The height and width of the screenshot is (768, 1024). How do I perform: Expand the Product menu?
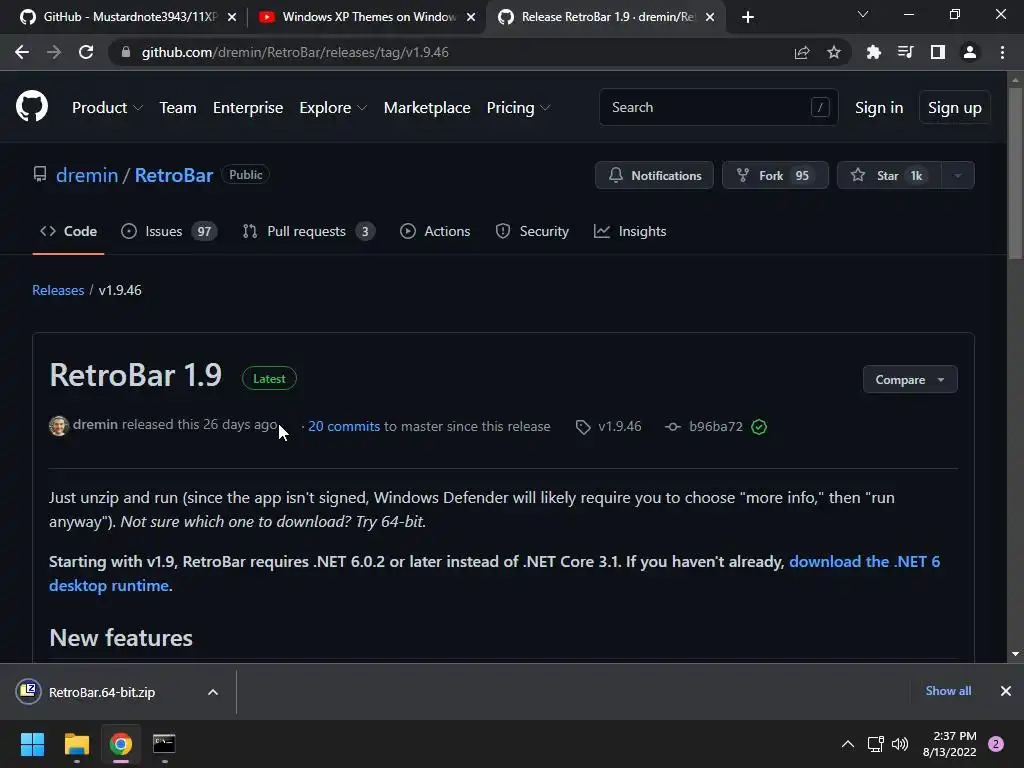click(x=107, y=108)
